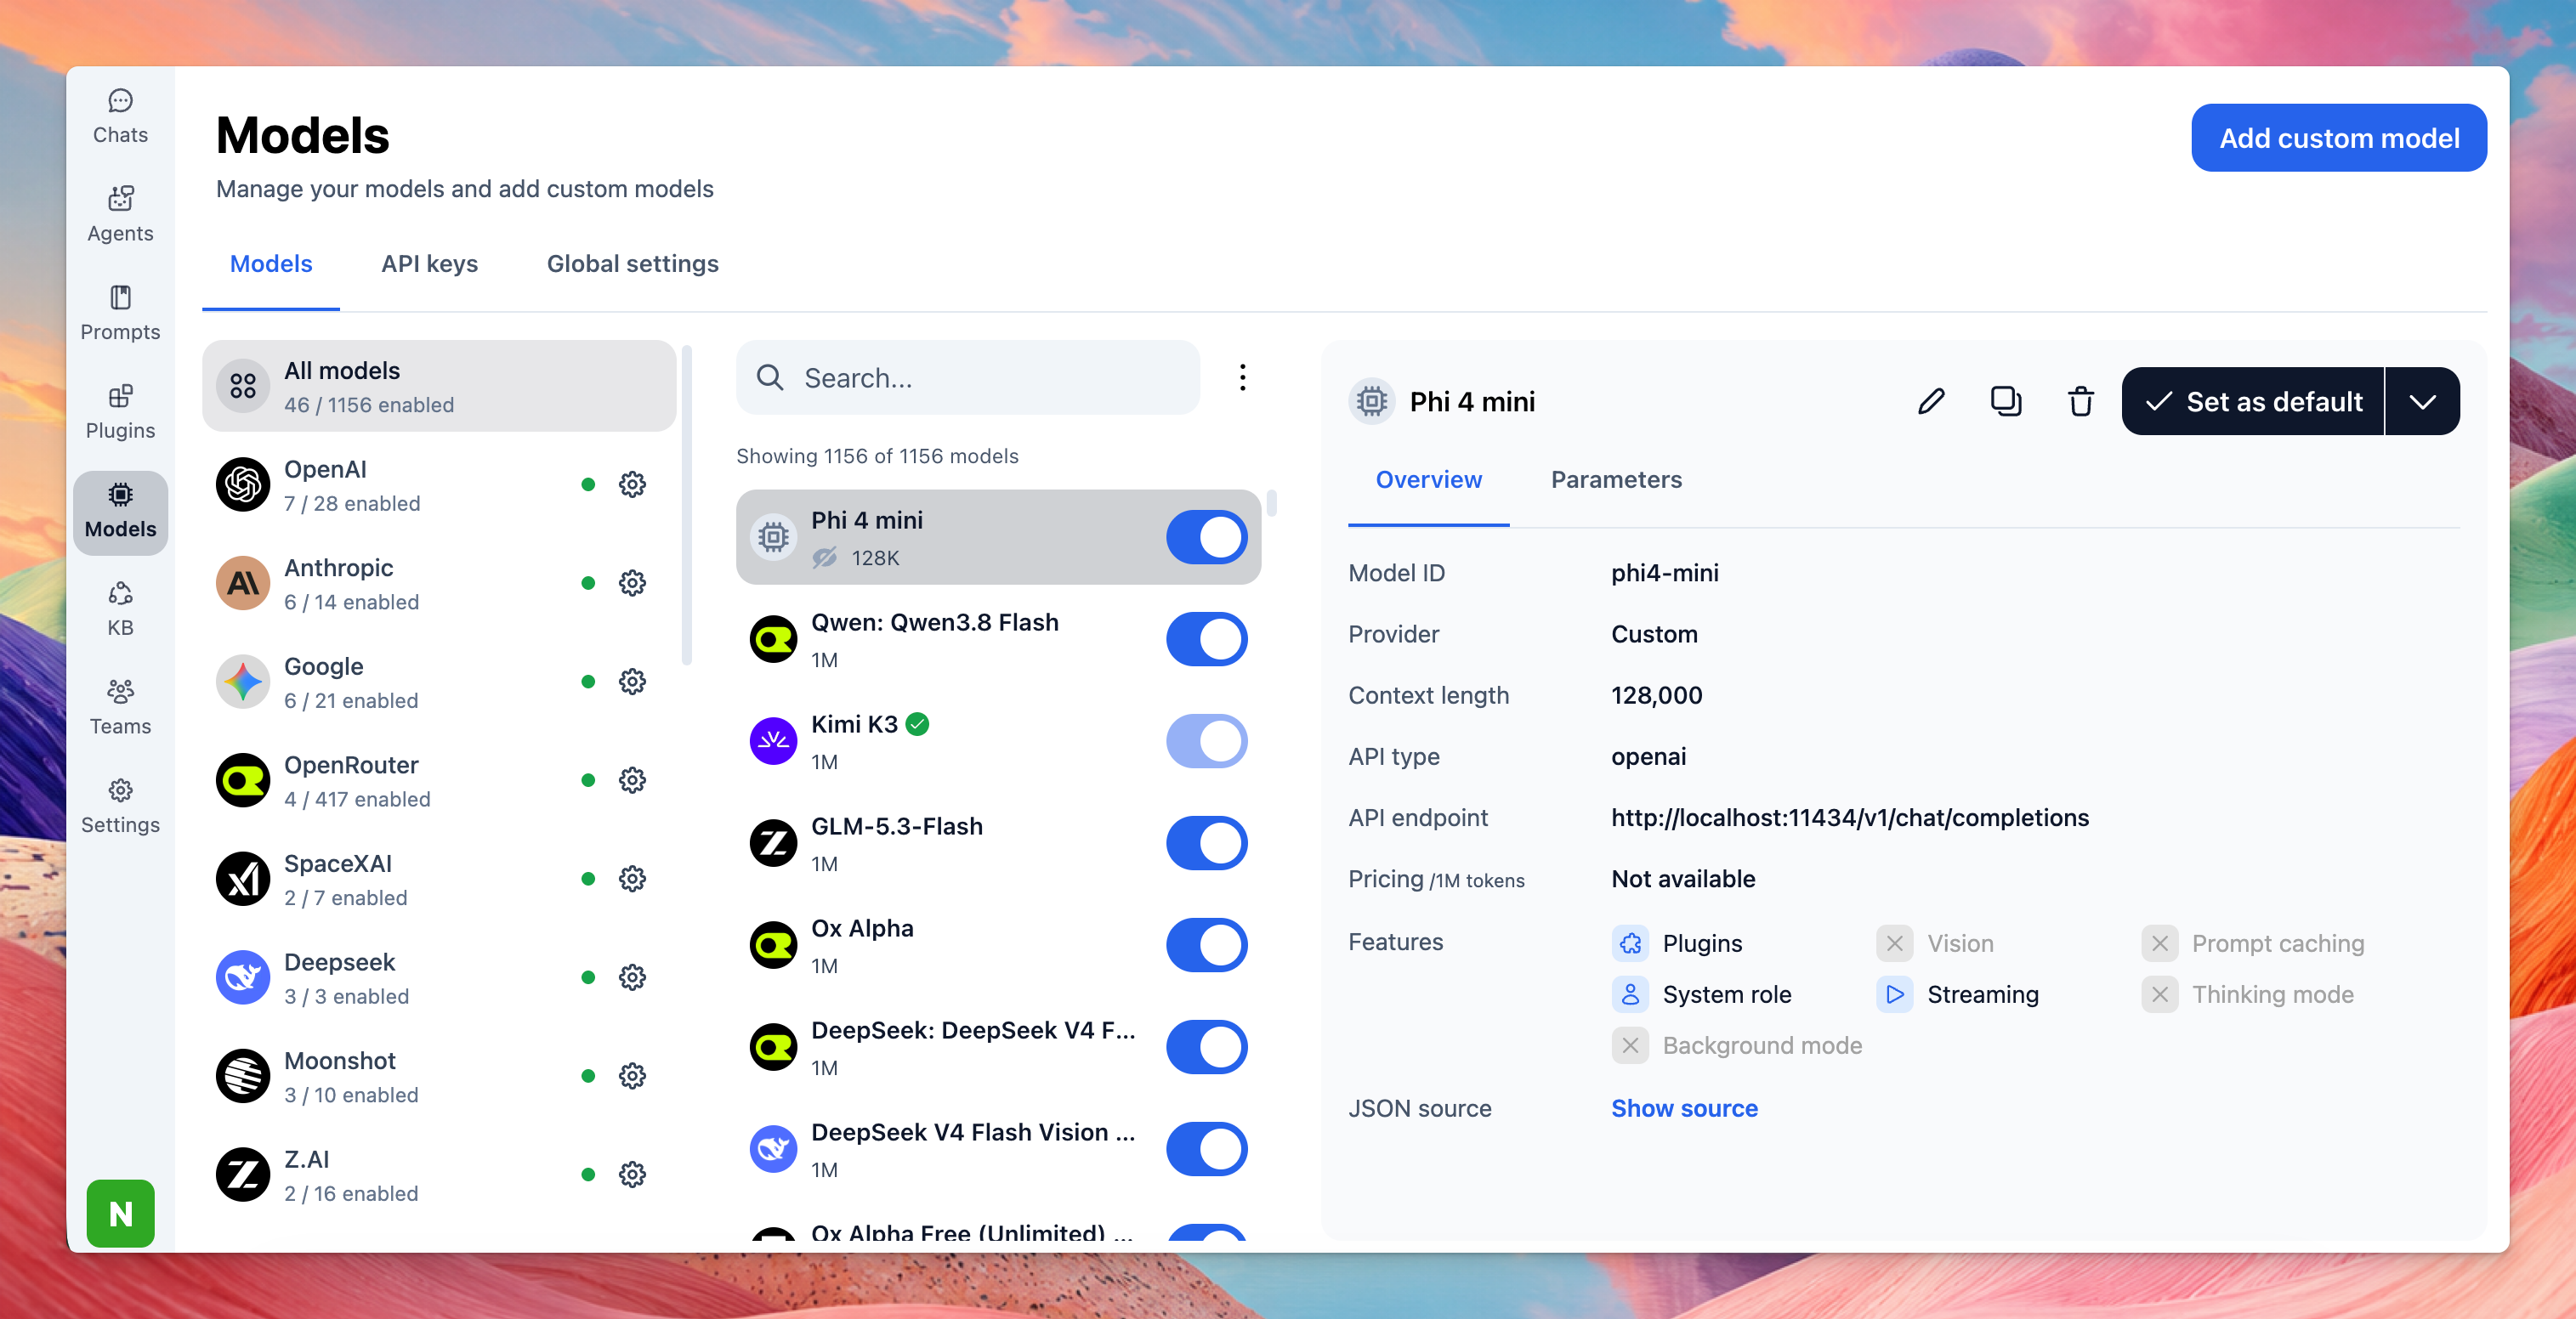Filter models by the Moonshot provider
Image resolution: width=2576 pixels, height=1319 pixels.
click(440, 1076)
